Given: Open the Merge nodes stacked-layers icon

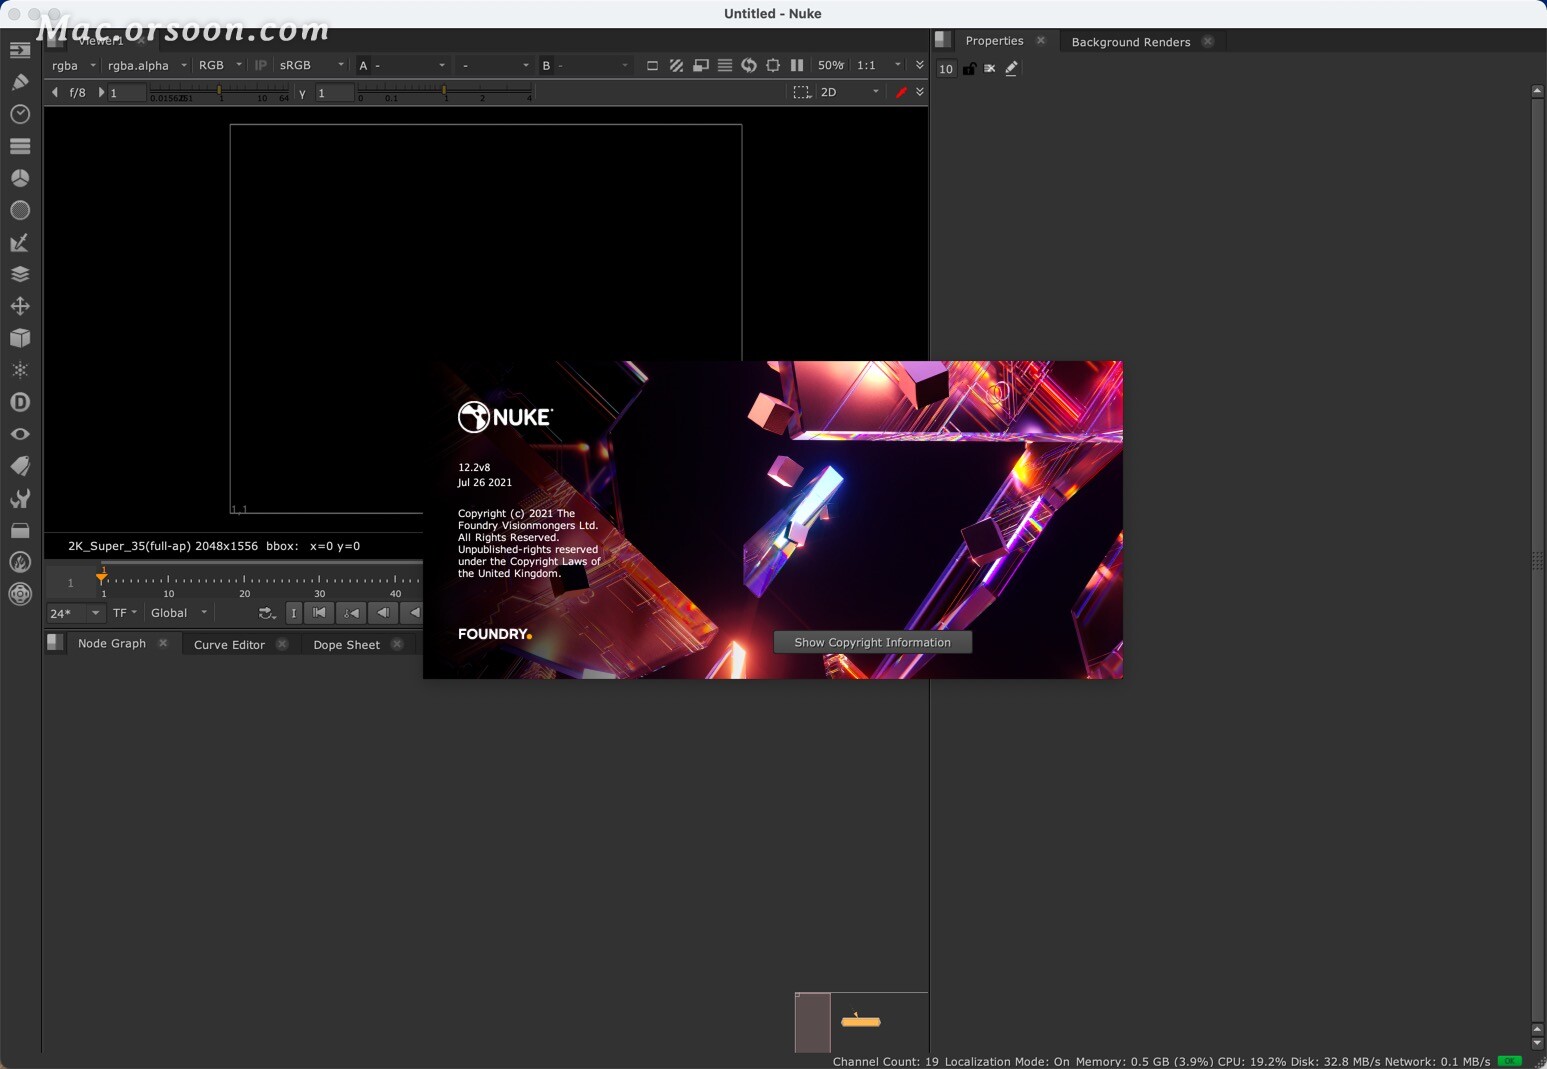Looking at the screenshot, I should [20, 274].
